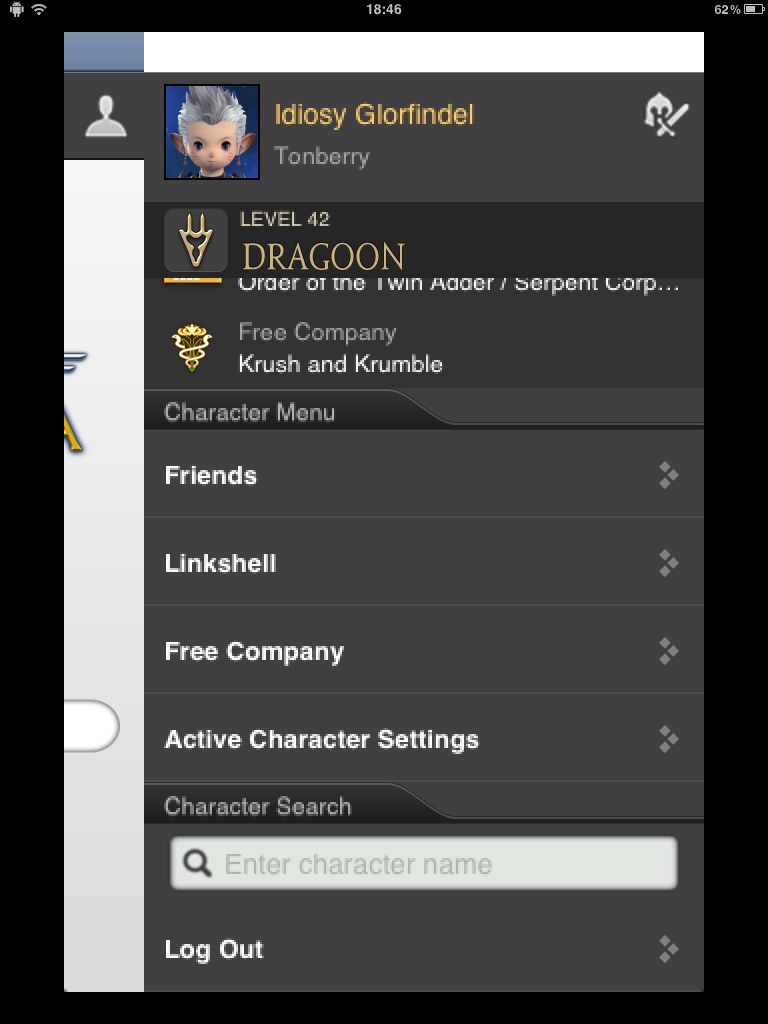
Task: Open Idiosy Glorfindel character portrait
Action: coord(212,131)
